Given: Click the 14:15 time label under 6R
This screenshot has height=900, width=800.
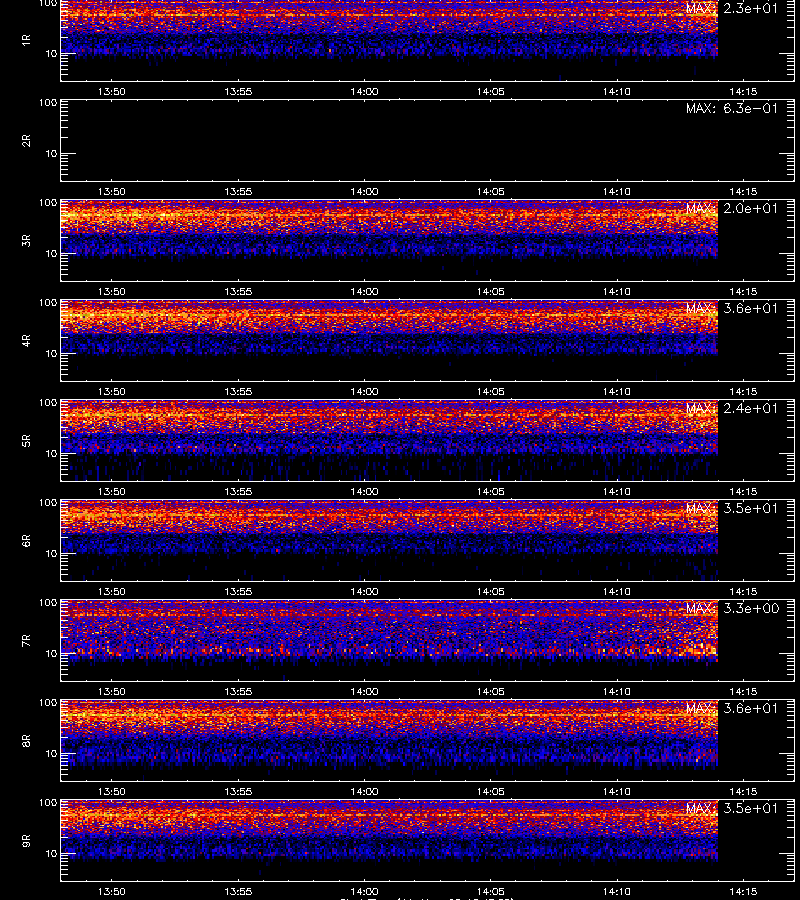Looking at the screenshot, I should click(x=743, y=591).
